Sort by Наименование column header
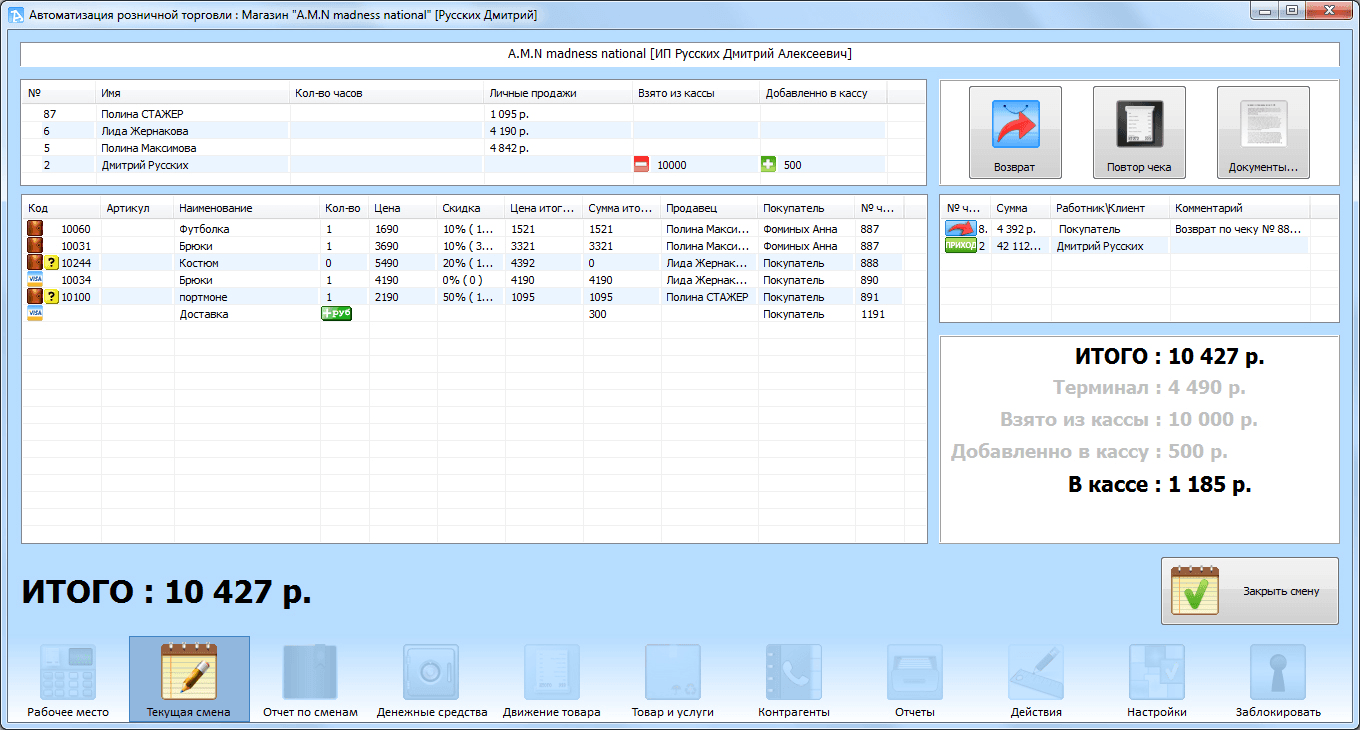The width and height of the screenshot is (1360, 730). [x=247, y=208]
